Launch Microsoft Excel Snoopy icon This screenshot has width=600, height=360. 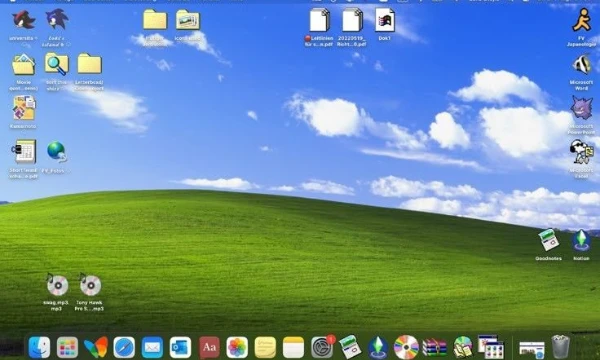[581, 151]
